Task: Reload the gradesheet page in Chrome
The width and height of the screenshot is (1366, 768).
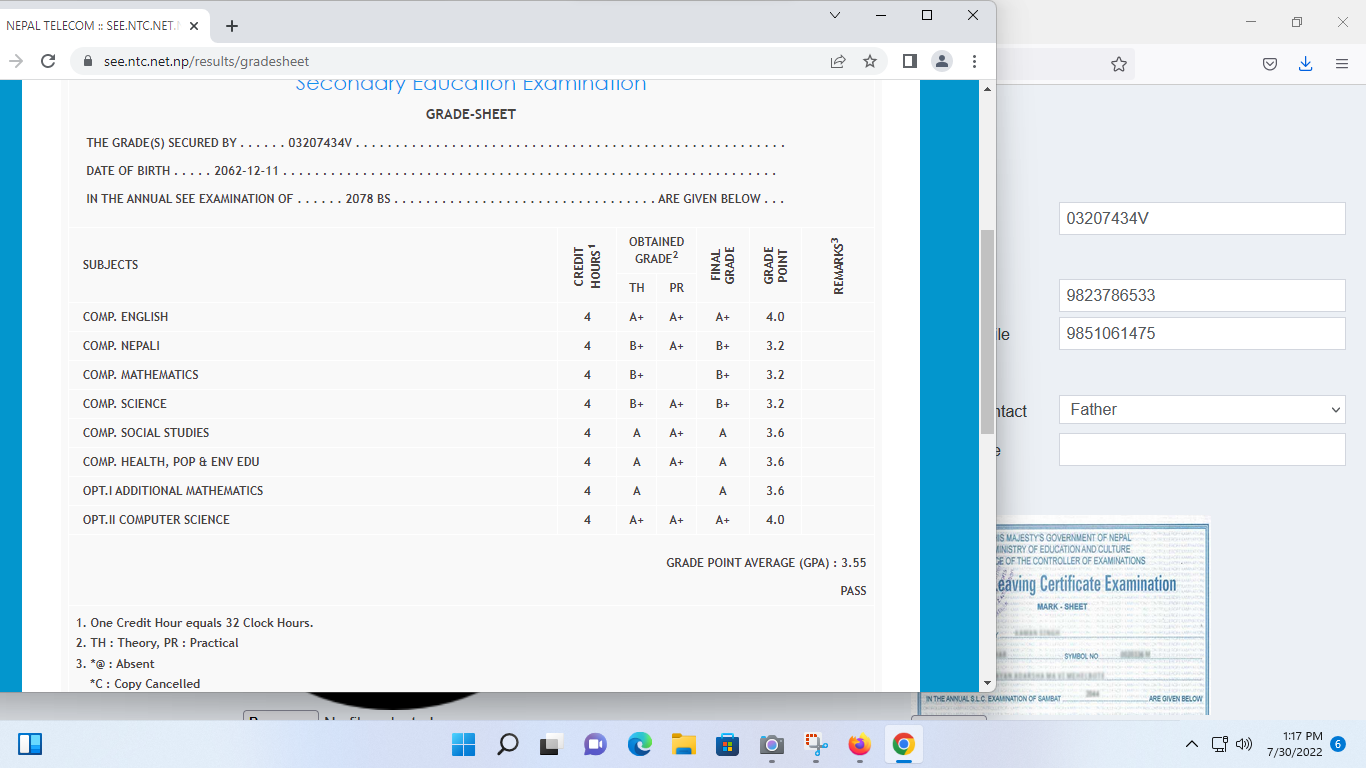Action: tap(47, 61)
